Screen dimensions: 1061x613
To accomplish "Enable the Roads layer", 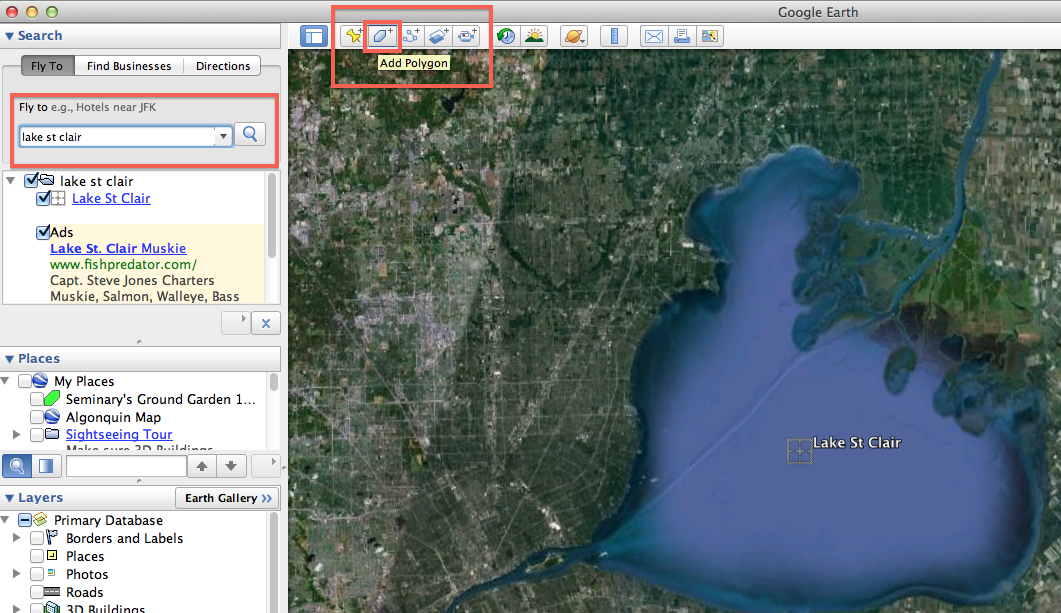I will coord(37,592).
